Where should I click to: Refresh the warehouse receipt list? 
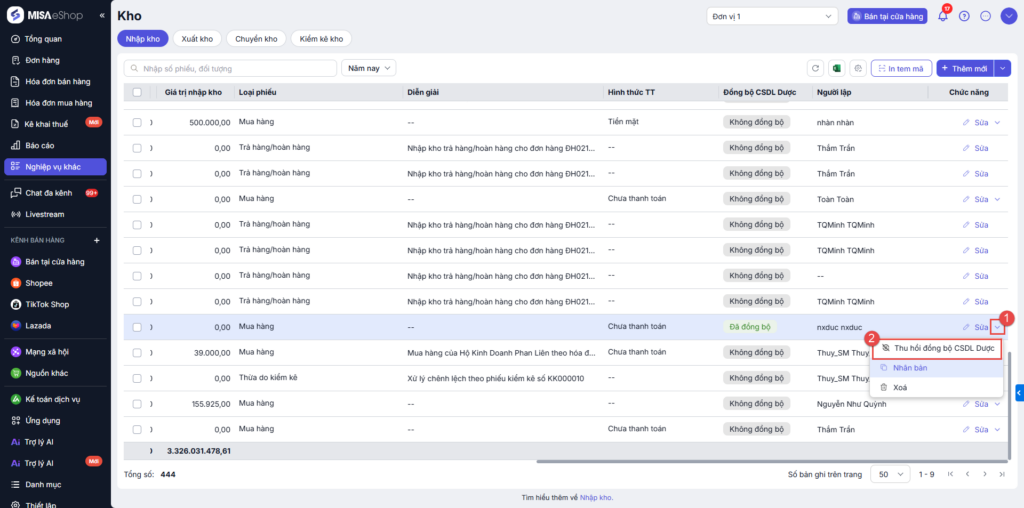[815, 68]
